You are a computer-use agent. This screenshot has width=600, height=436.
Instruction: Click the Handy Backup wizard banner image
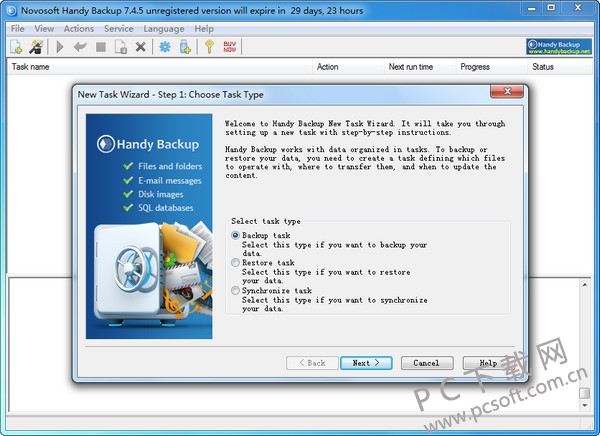coord(149,226)
